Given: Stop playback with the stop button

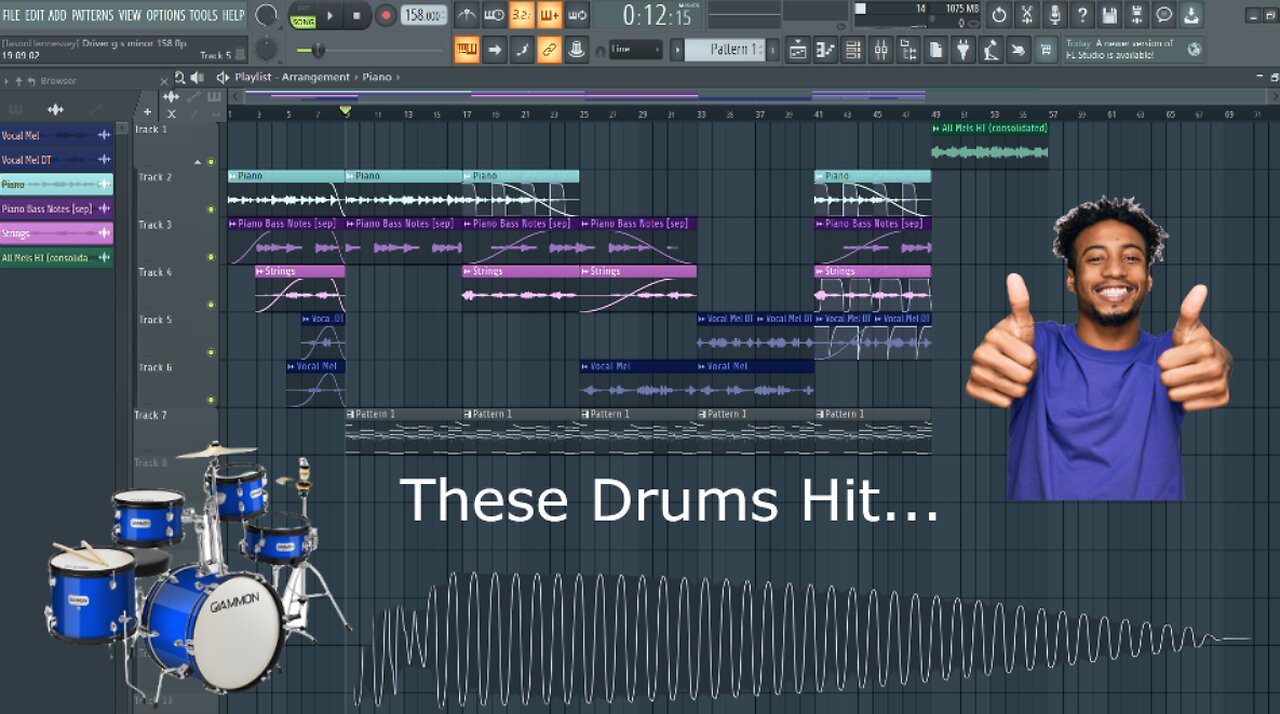Looking at the screenshot, I should point(357,15).
